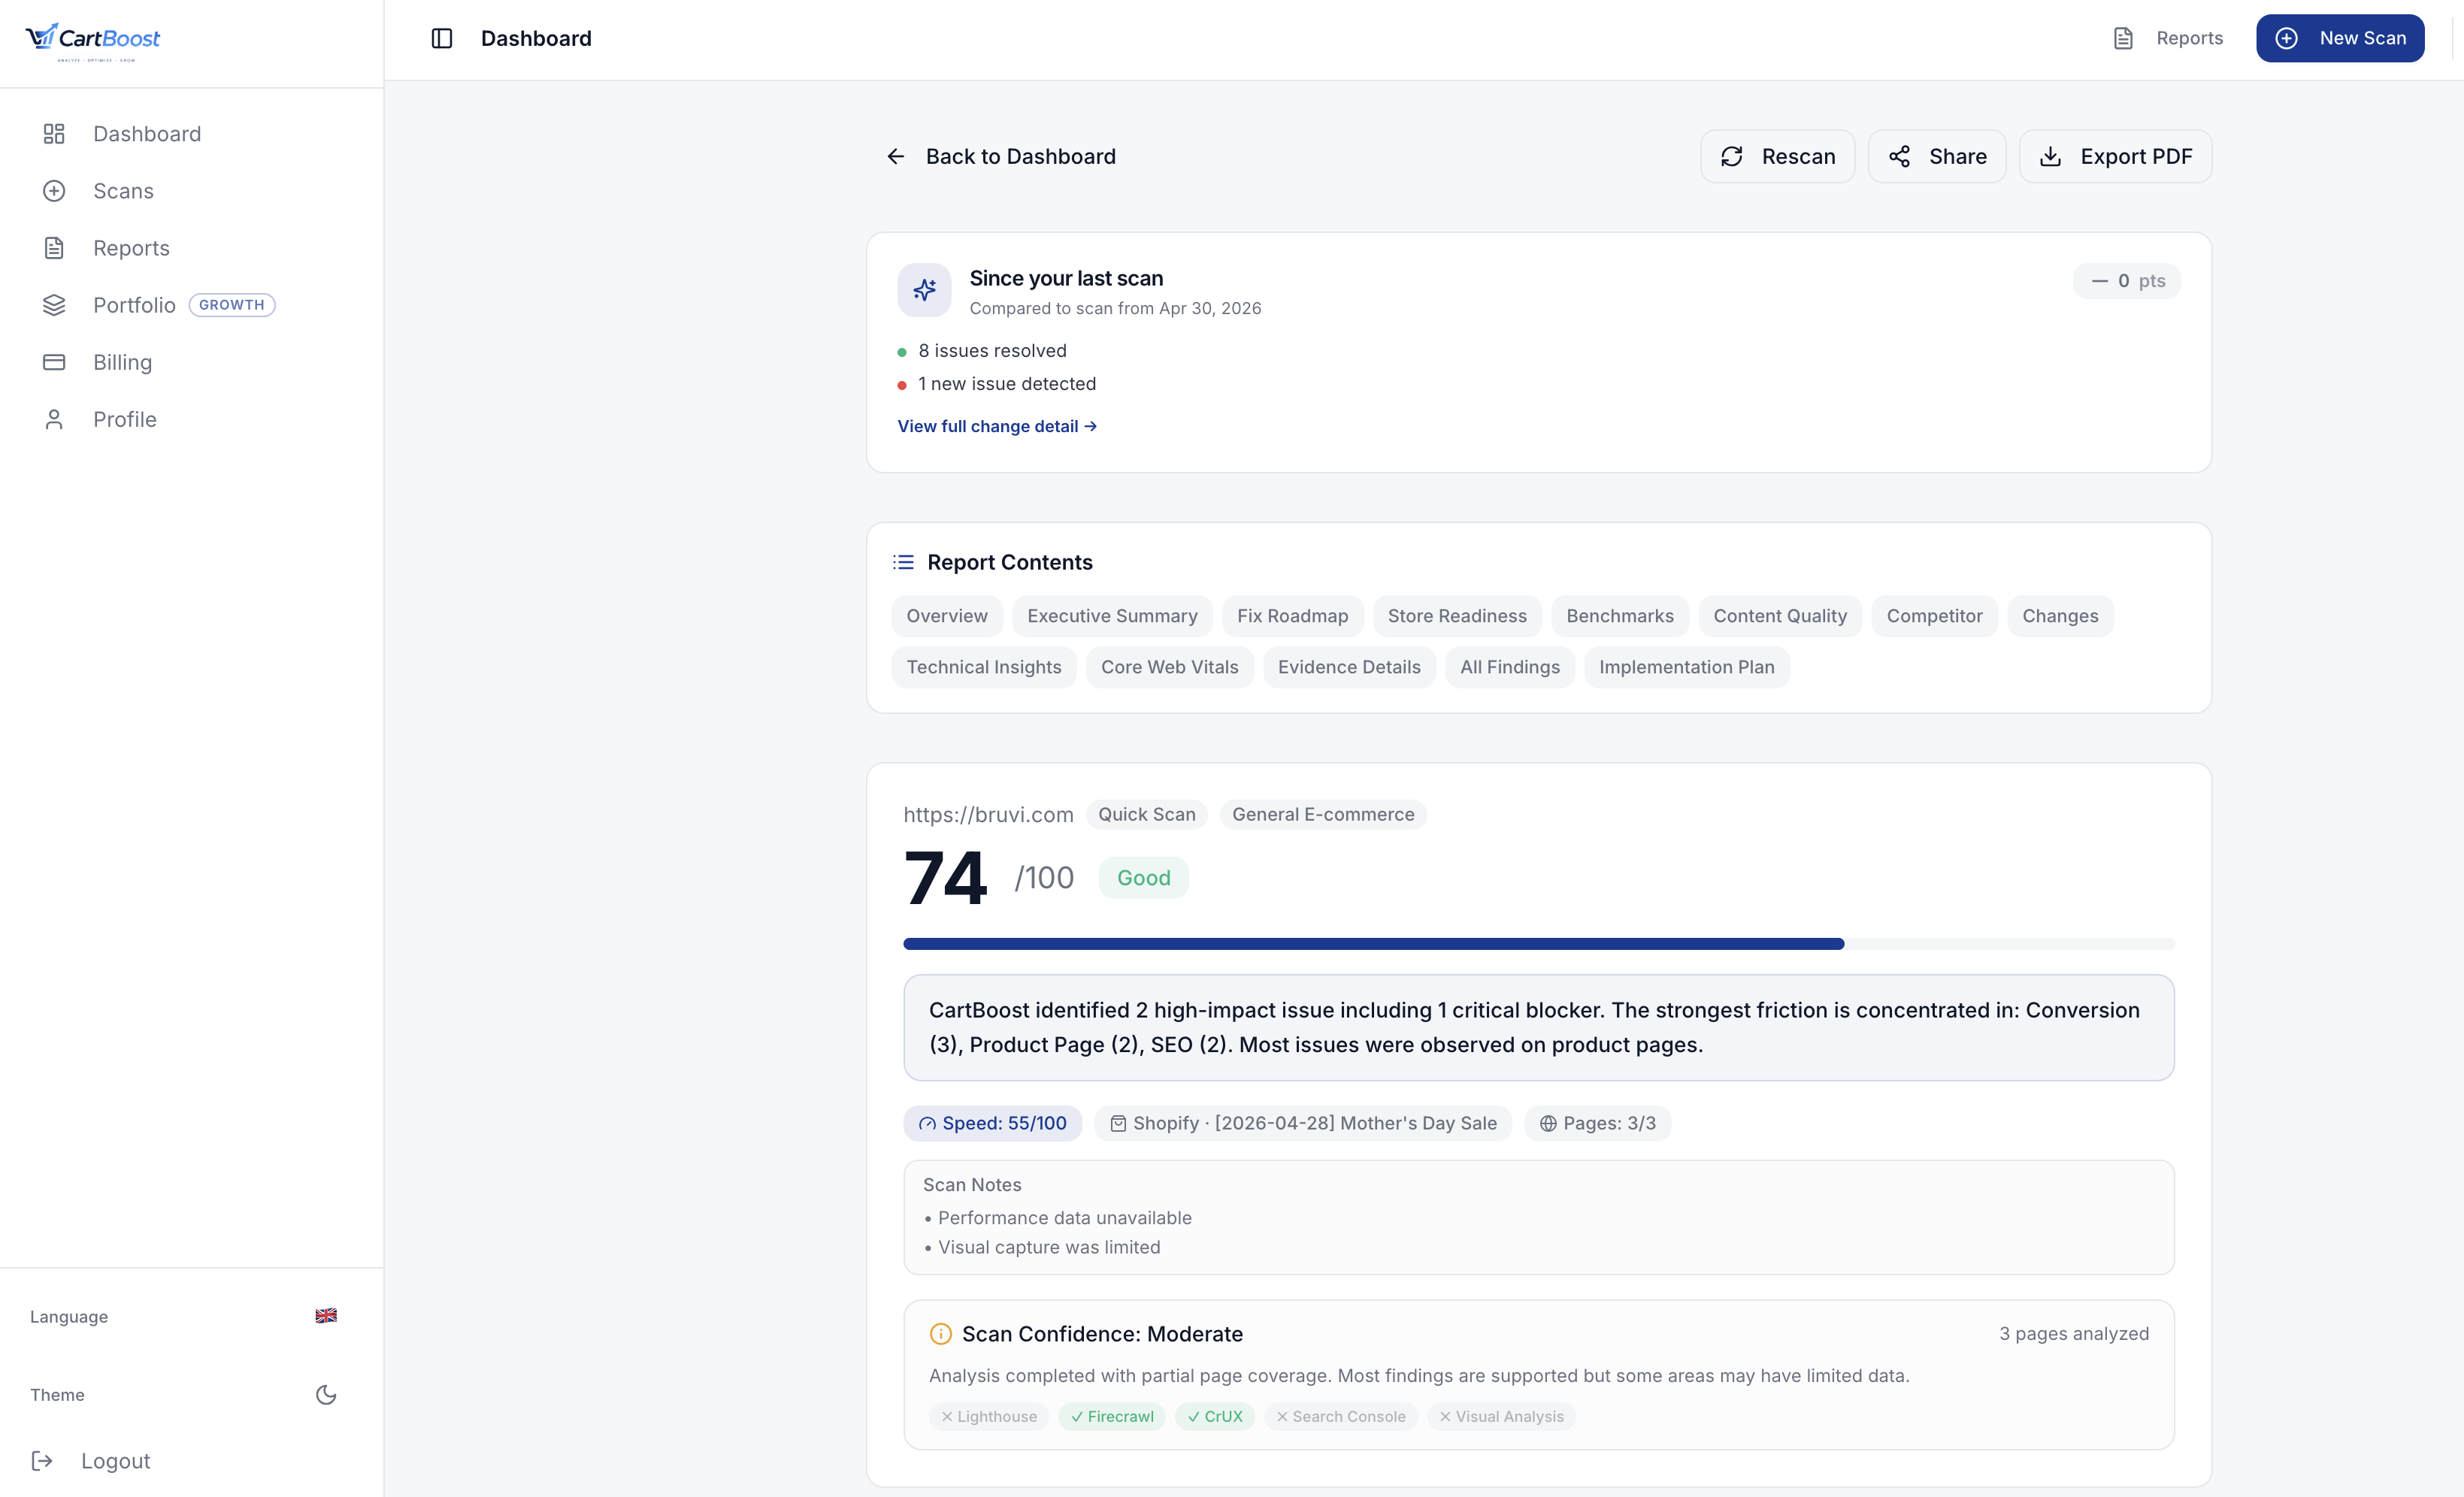2464x1497 pixels.
Task: Click the CrUX source chip
Action: pyautogui.click(x=1215, y=1416)
